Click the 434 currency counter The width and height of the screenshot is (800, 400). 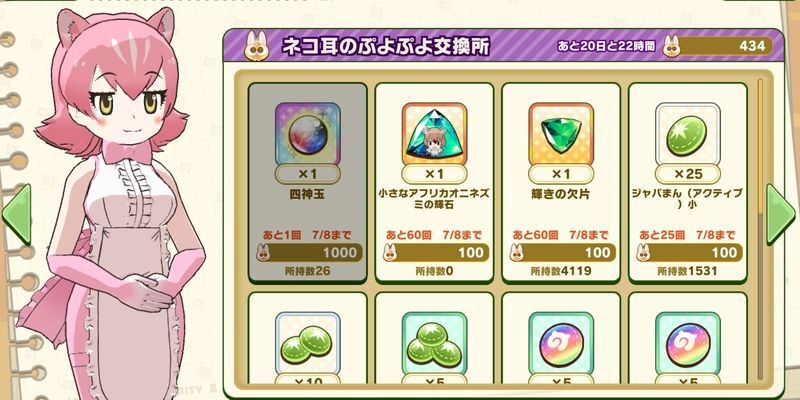[717, 46]
